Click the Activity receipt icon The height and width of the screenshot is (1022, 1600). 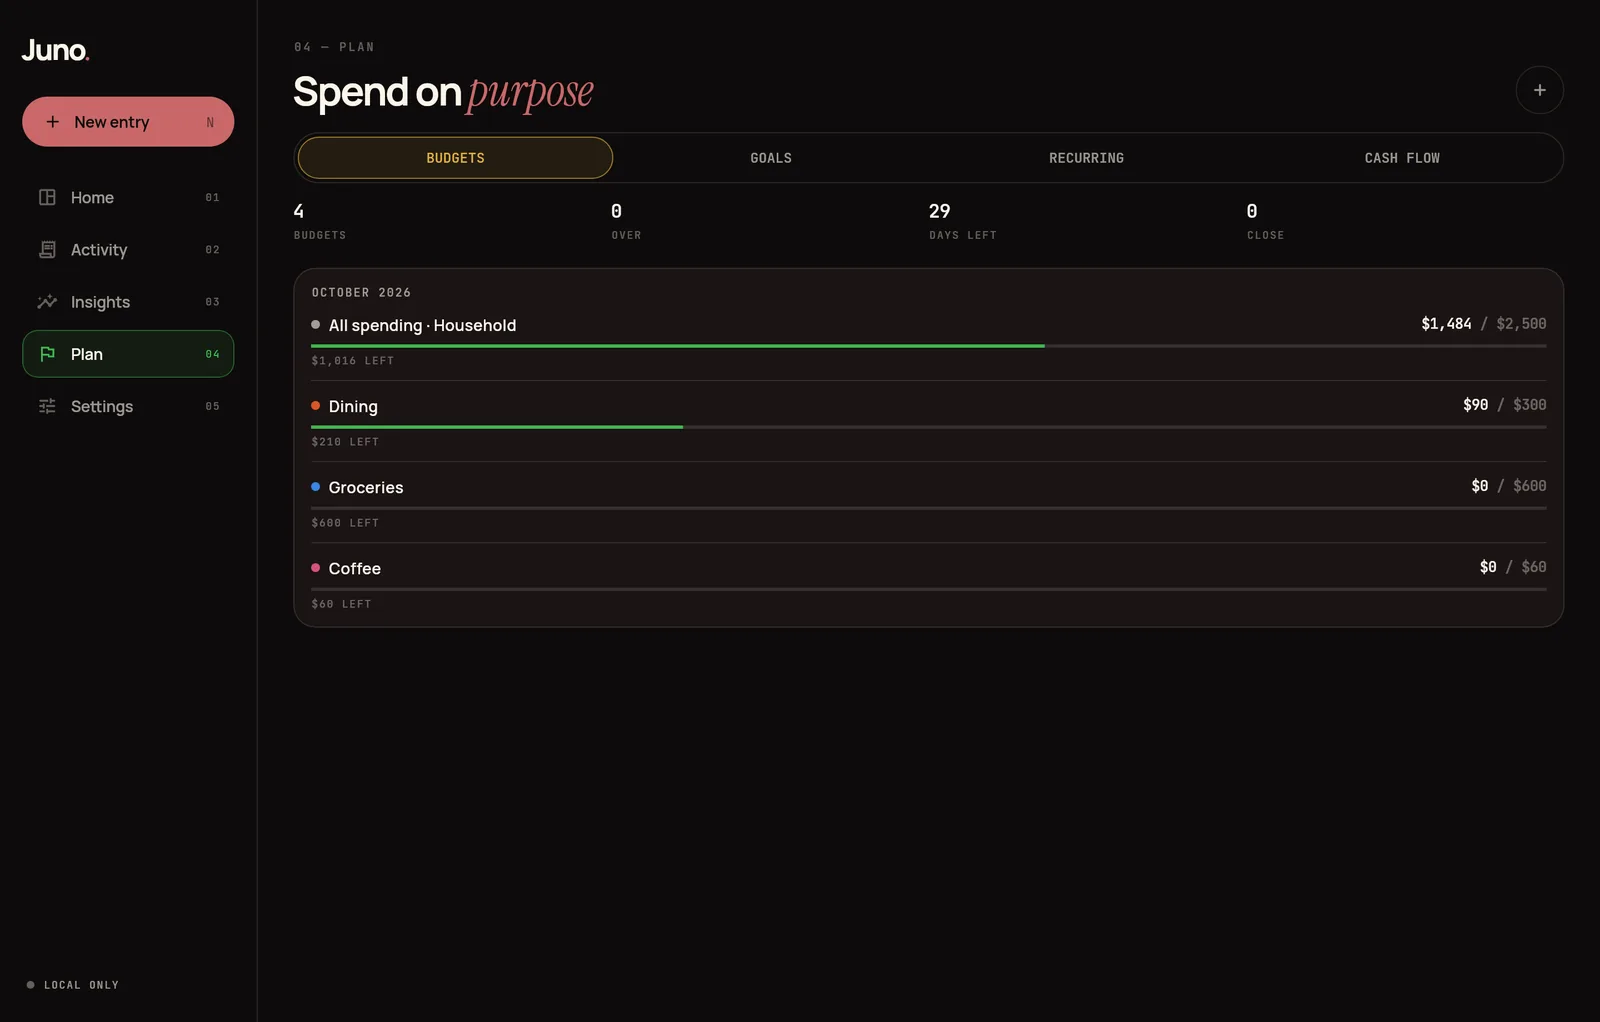click(47, 249)
